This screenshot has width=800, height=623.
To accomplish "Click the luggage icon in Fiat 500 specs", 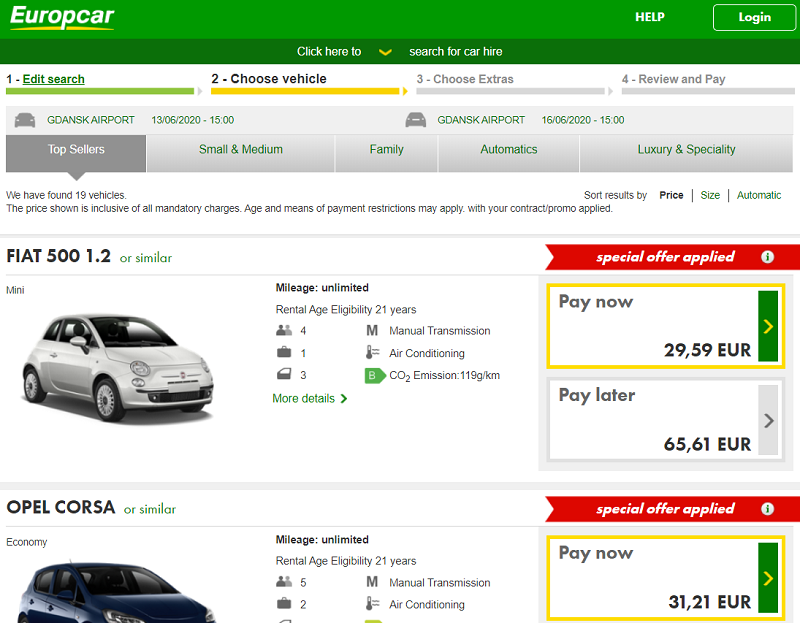I will point(284,353).
